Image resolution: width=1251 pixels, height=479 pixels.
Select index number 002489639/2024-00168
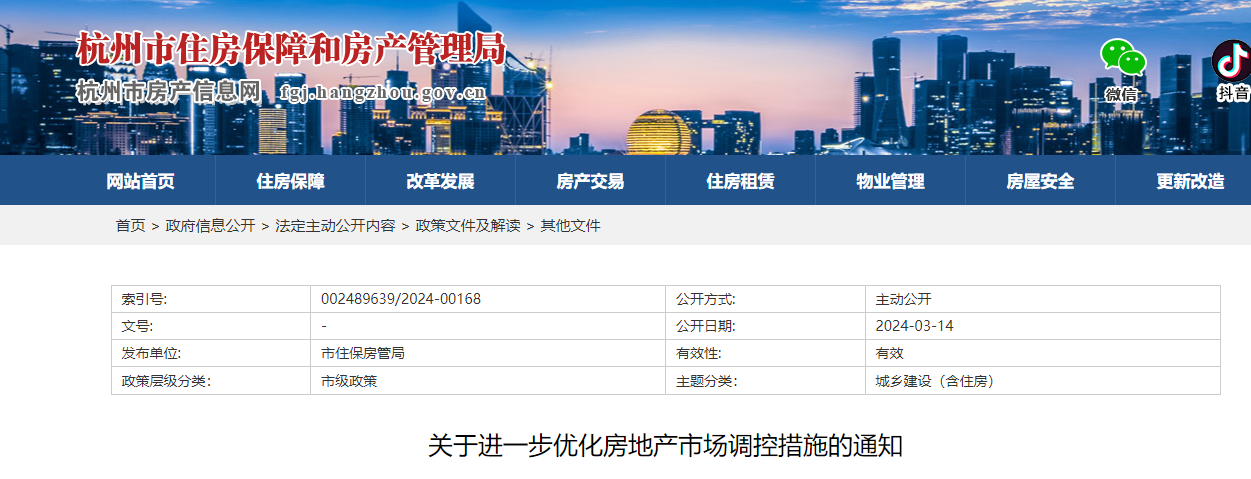click(x=401, y=299)
